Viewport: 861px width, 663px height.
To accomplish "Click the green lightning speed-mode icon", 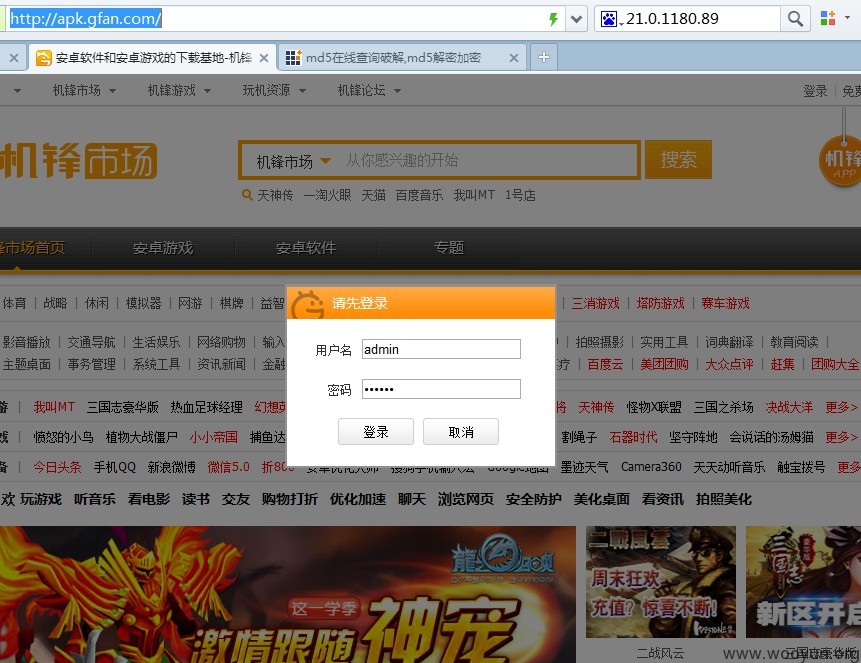I will point(554,20).
